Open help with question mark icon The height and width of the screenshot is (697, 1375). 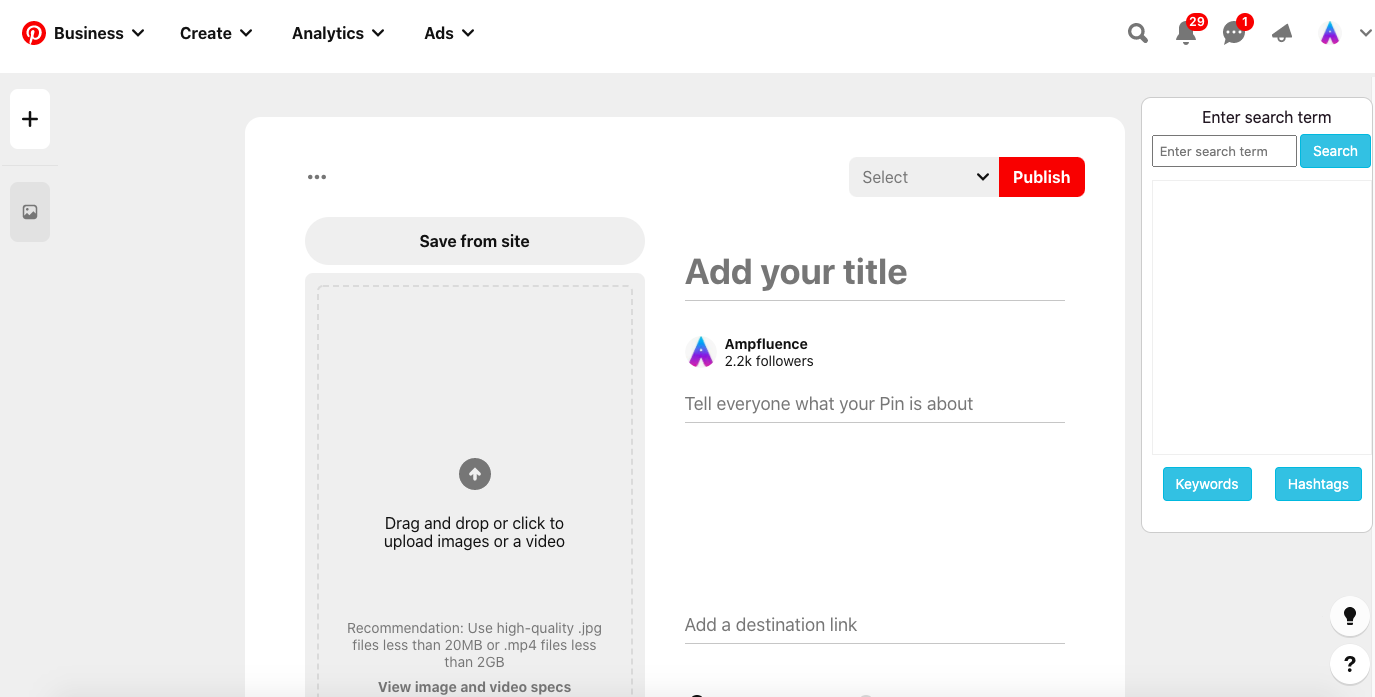click(x=1349, y=663)
